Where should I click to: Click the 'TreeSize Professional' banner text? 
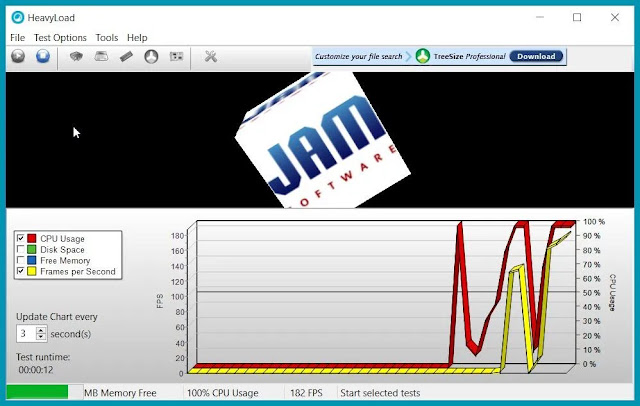coord(469,56)
